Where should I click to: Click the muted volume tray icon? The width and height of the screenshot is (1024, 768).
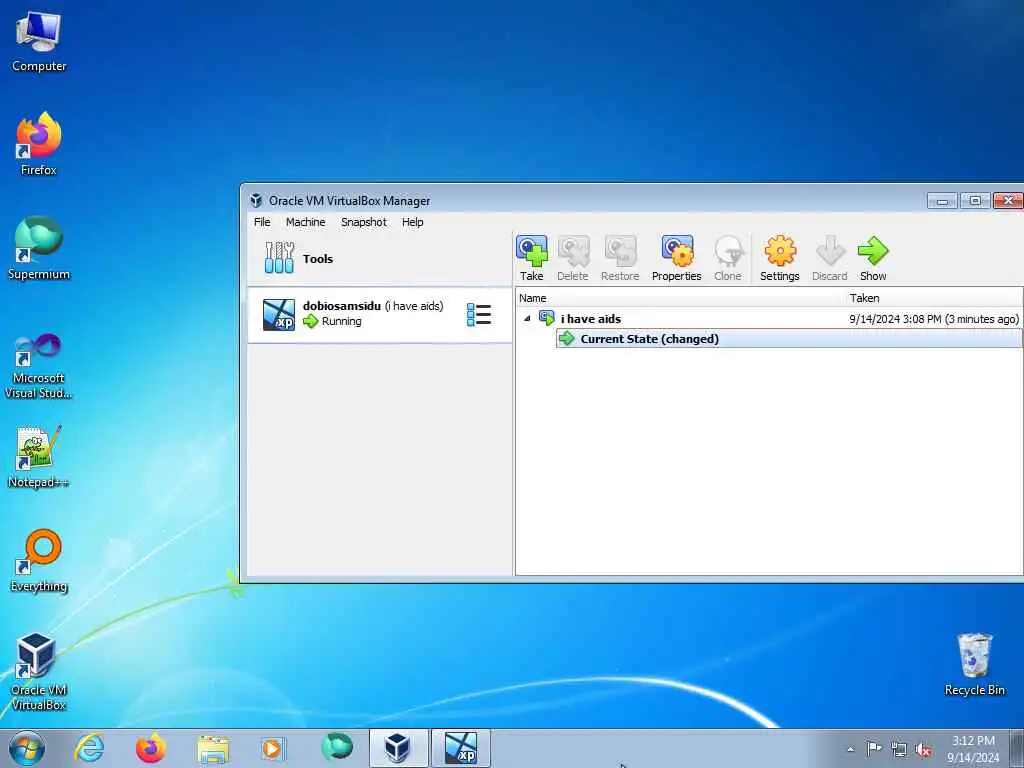tap(923, 749)
